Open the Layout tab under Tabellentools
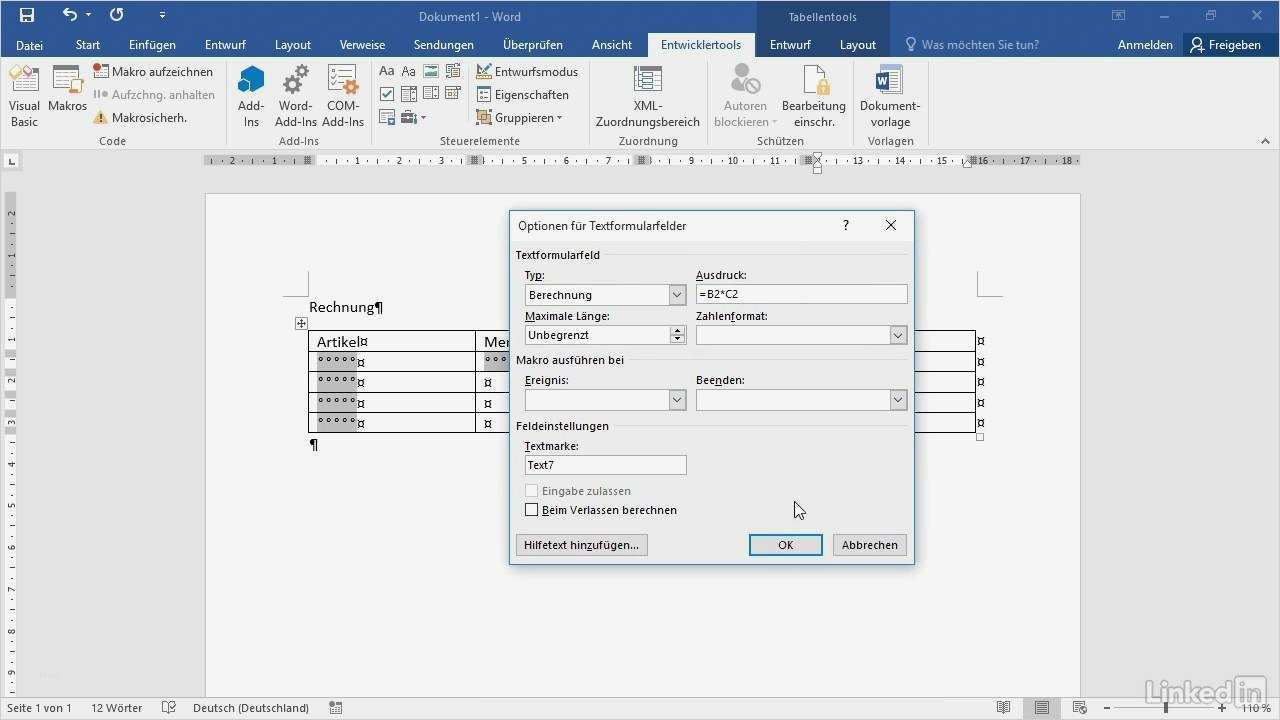Viewport: 1280px width, 720px height. (x=857, y=44)
